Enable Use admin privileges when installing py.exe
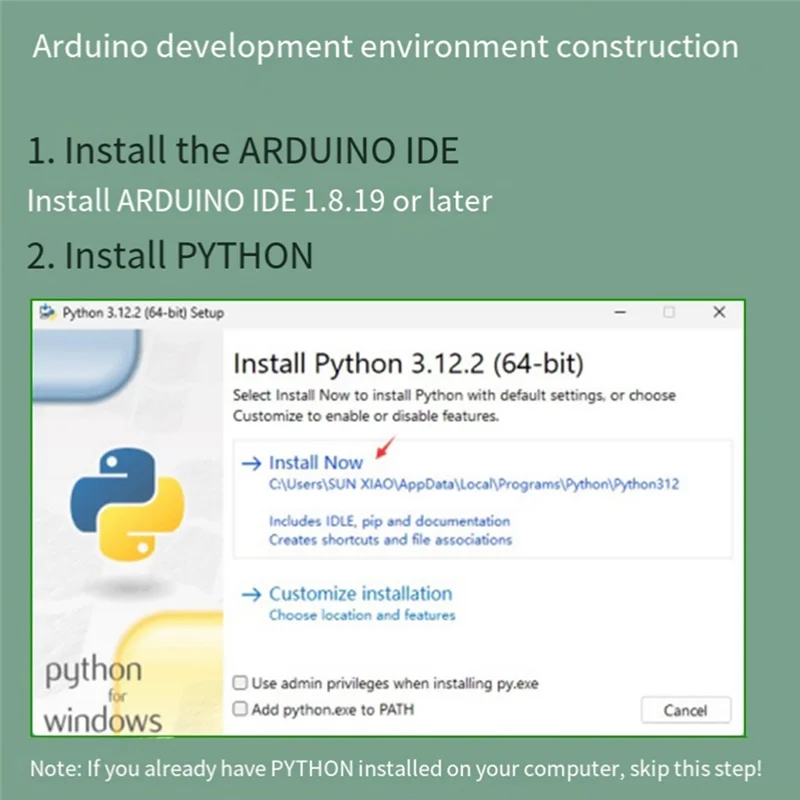Viewport: 800px width, 800px height. 240,683
